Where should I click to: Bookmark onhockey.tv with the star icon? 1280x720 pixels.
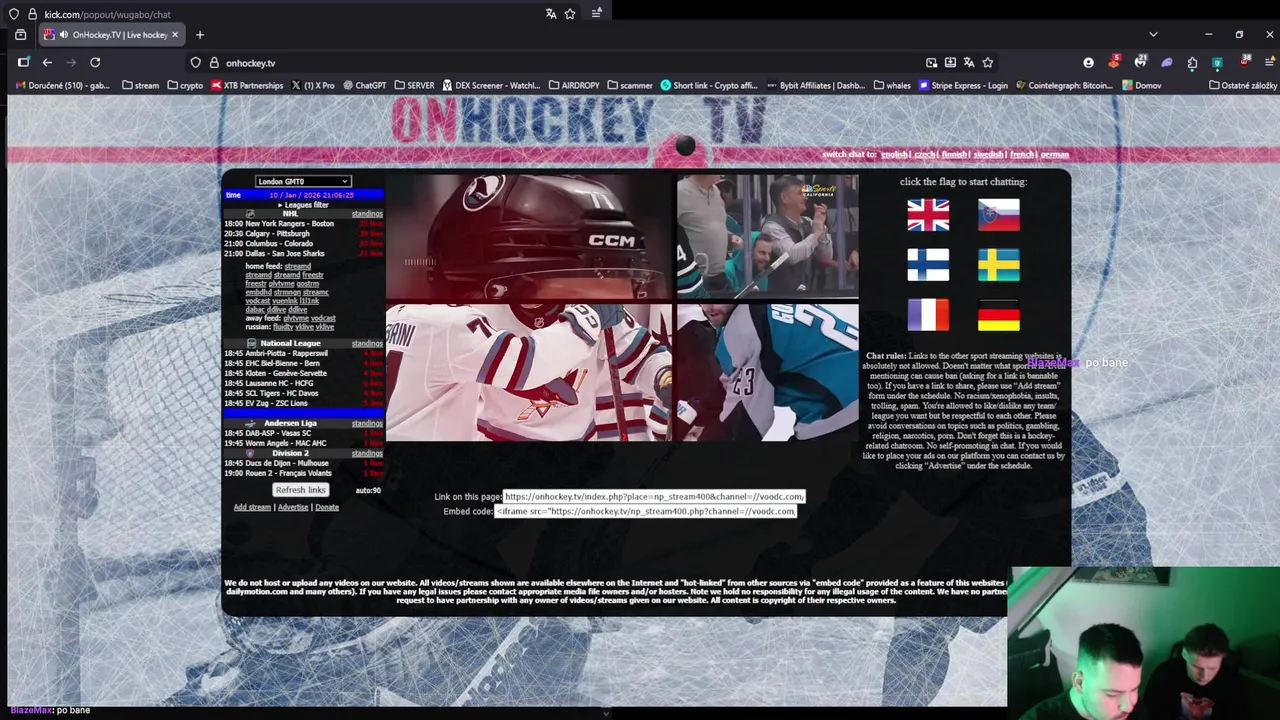(x=988, y=62)
